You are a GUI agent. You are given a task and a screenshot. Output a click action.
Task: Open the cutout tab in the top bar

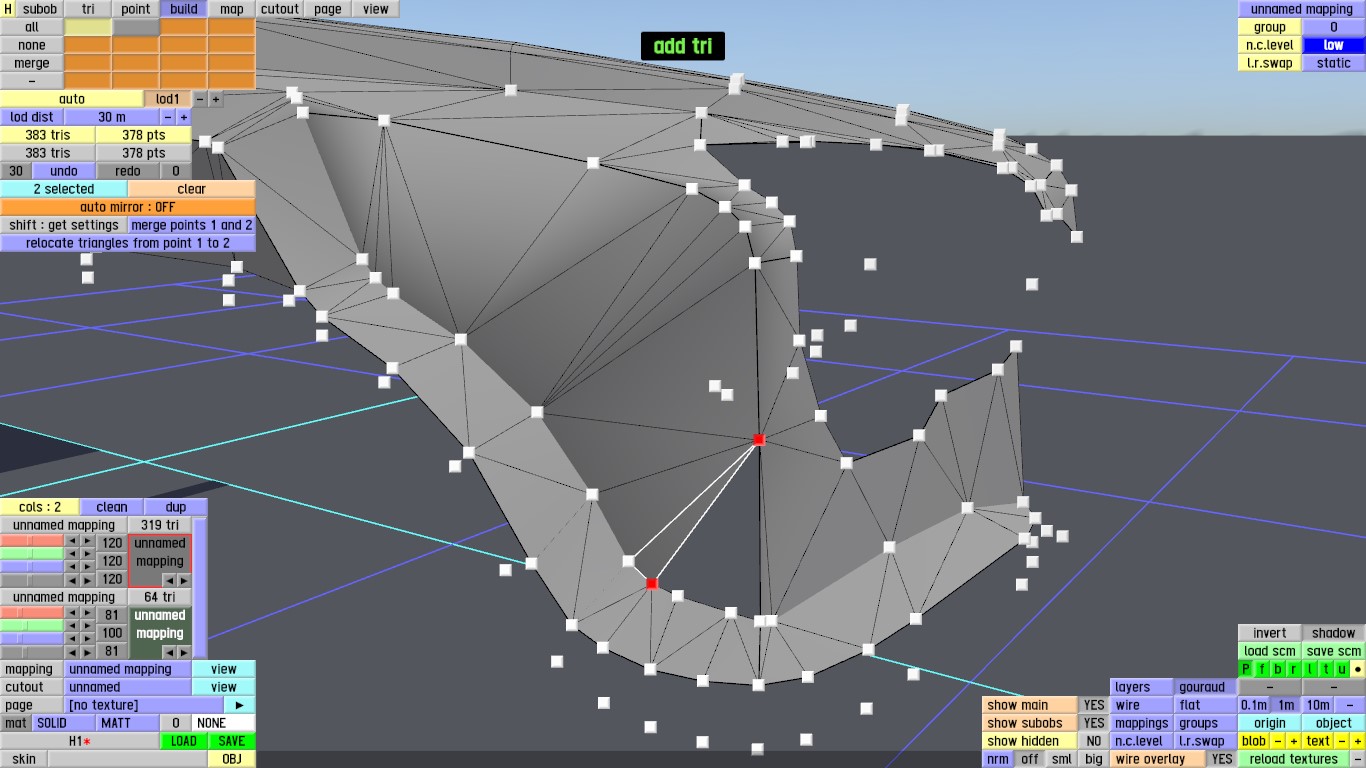coord(280,9)
